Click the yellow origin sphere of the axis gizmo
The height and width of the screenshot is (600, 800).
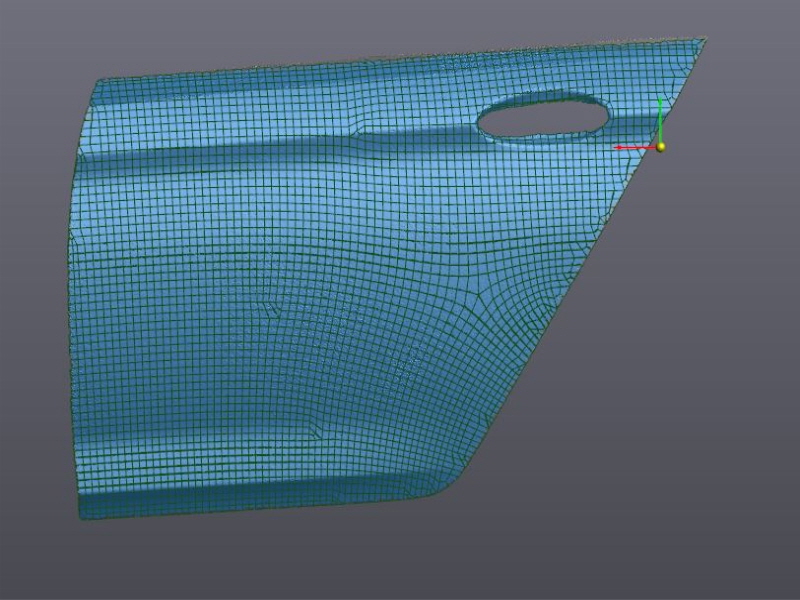pyautogui.click(x=661, y=147)
